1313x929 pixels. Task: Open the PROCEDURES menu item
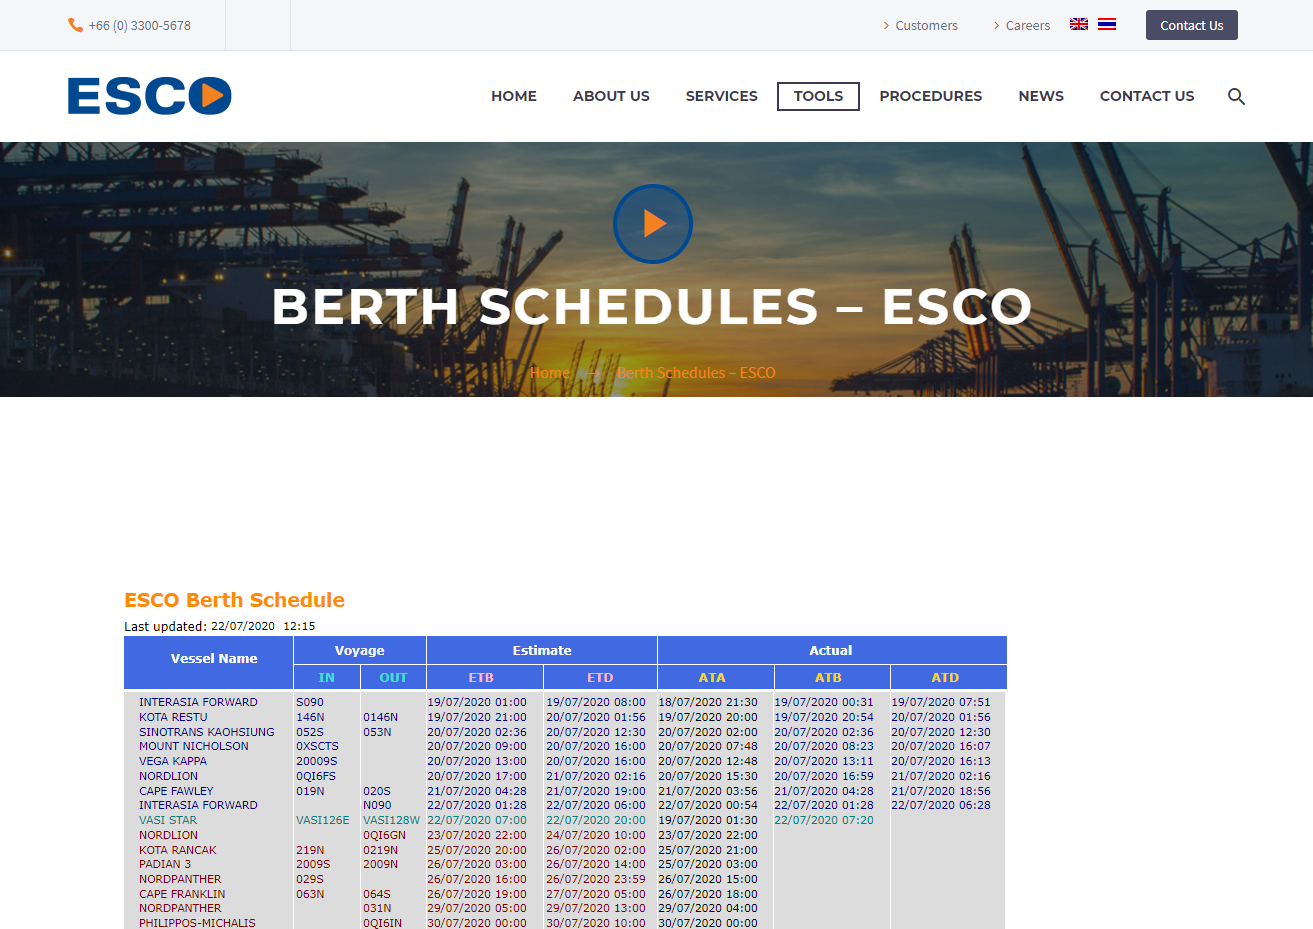click(x=930, y=96)
